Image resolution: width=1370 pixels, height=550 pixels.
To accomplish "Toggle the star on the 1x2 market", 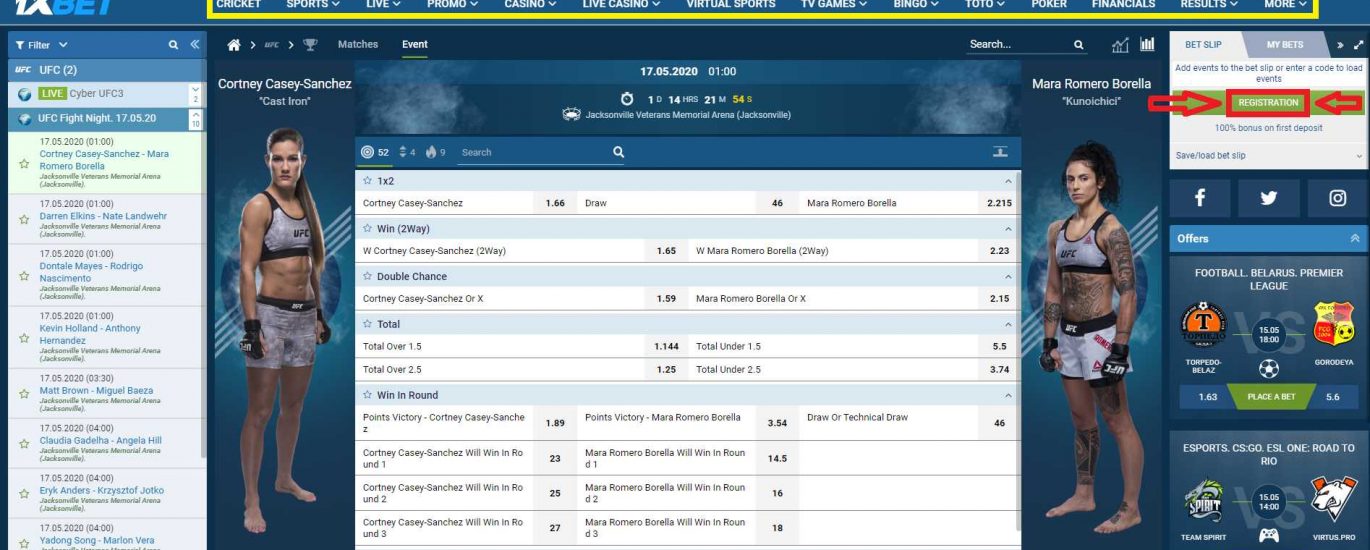I will pyautogui.click(x=368, y=181).
